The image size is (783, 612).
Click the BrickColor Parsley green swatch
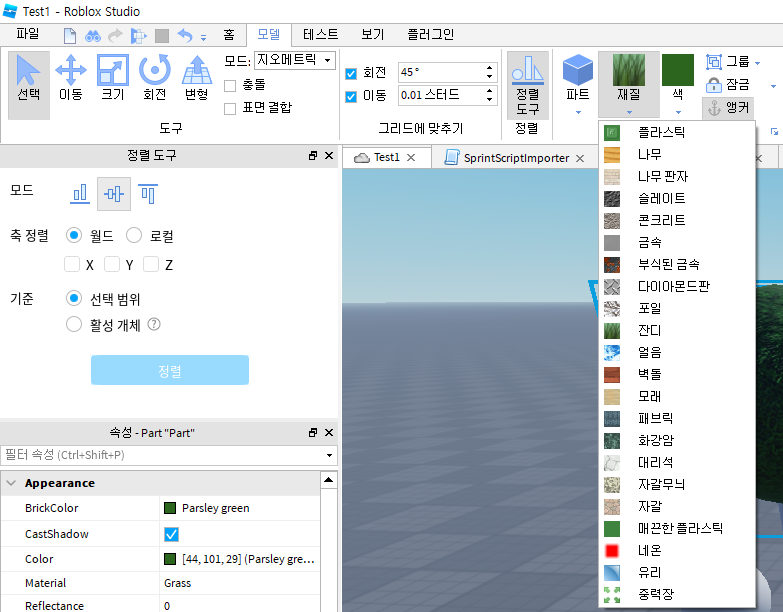click(x=170, y=508)
